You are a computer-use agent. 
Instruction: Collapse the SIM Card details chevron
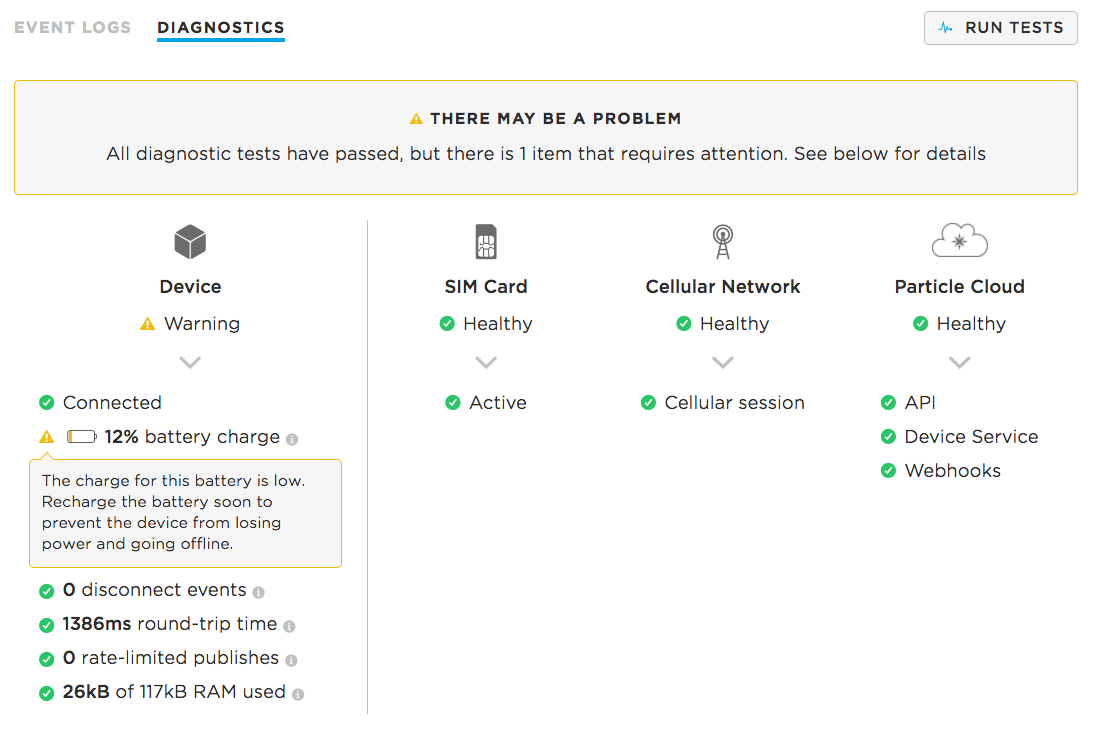point(486,363)
